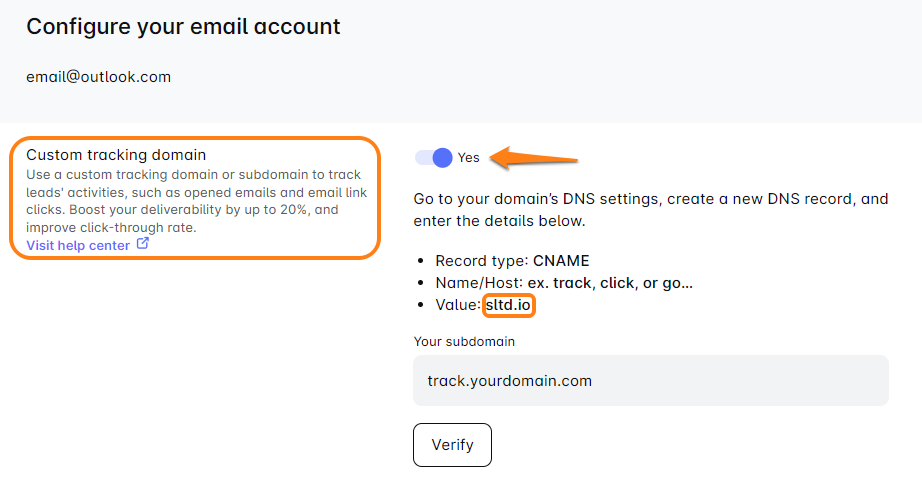Select the bold word click in Name/Host examples
Image resolution: width=922 pixels, height=482 pixels.
(x=617, y=283)
